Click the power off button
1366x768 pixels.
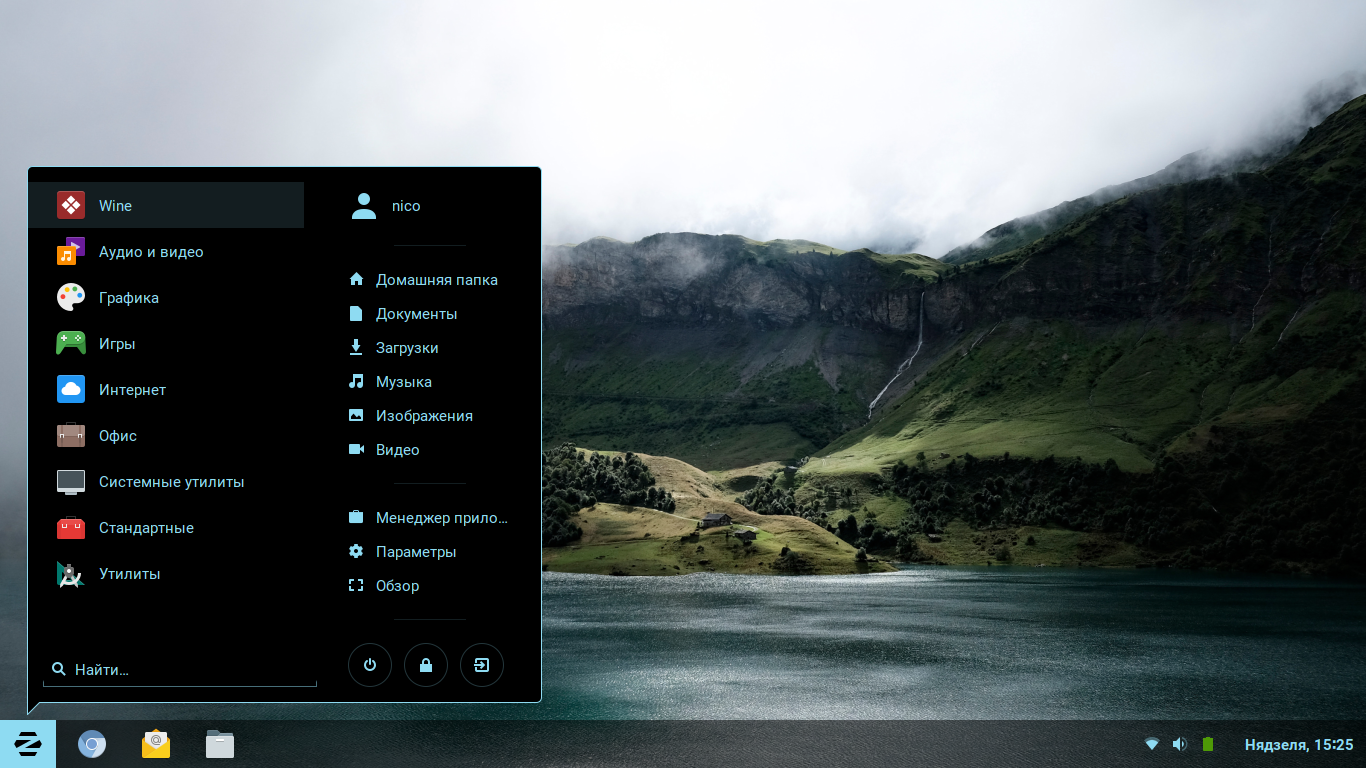[370, 665]
